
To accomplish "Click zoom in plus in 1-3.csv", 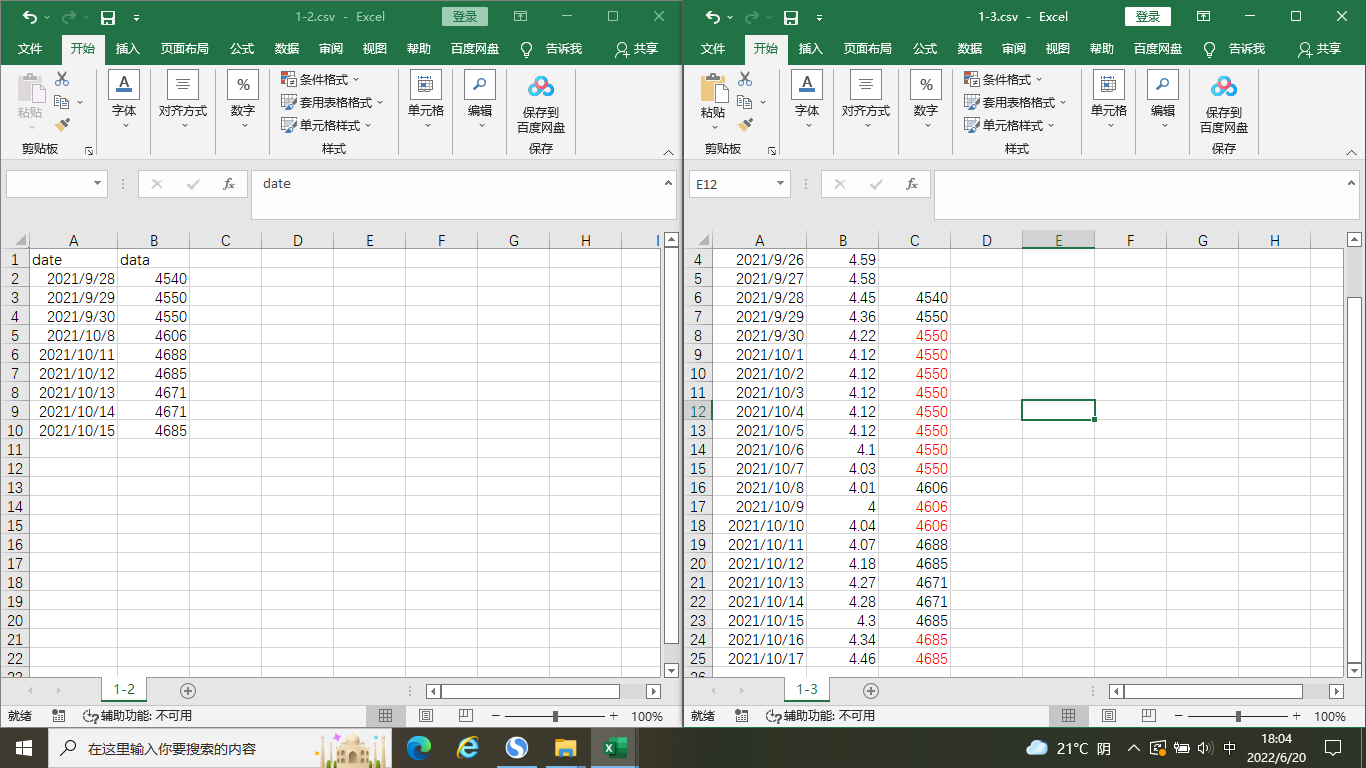I will coord(1296,716).
